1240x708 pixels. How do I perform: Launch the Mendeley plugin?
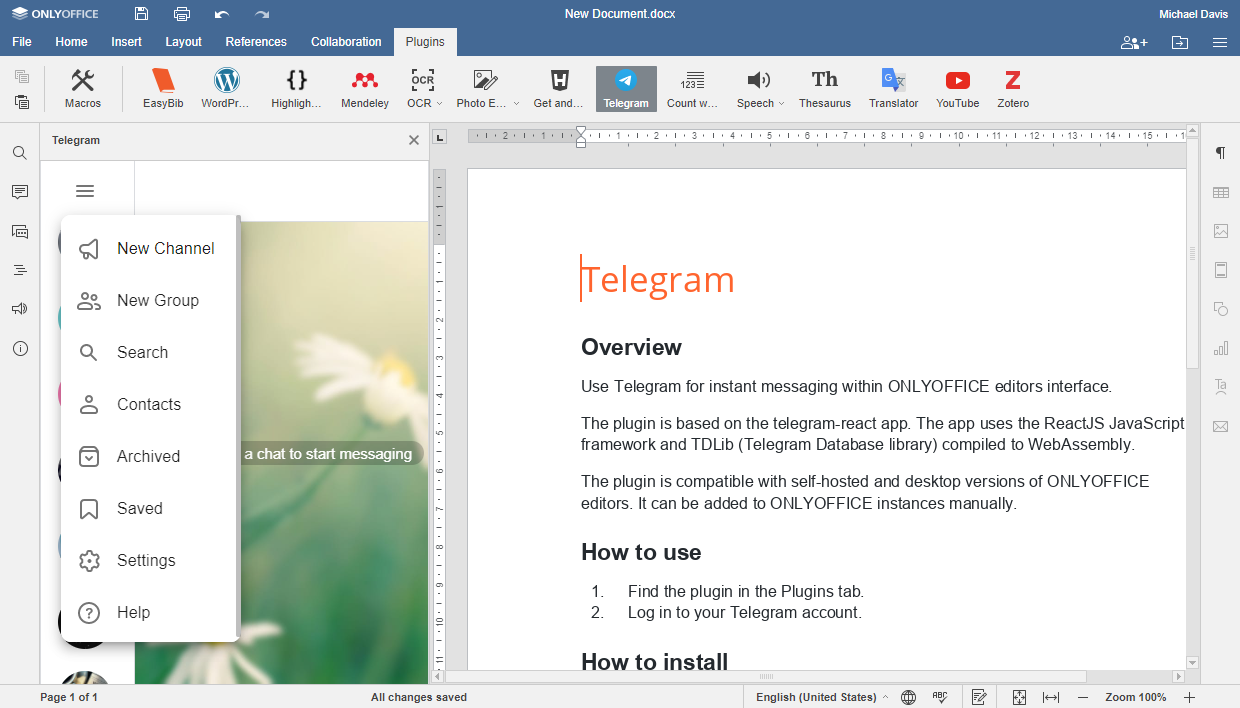click(365, 89)
